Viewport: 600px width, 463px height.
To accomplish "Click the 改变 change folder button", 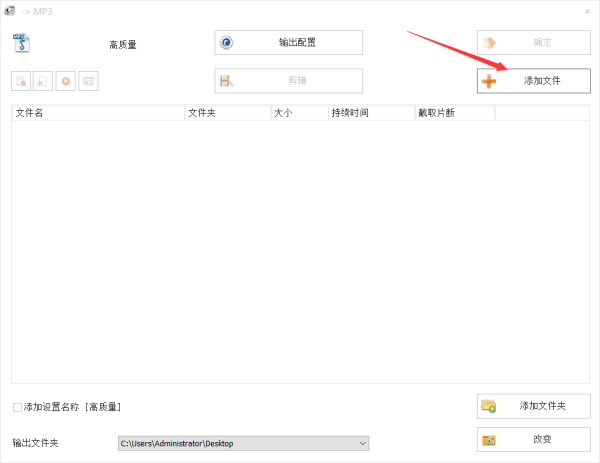I will pyautogui.click(x=534, y=440).
